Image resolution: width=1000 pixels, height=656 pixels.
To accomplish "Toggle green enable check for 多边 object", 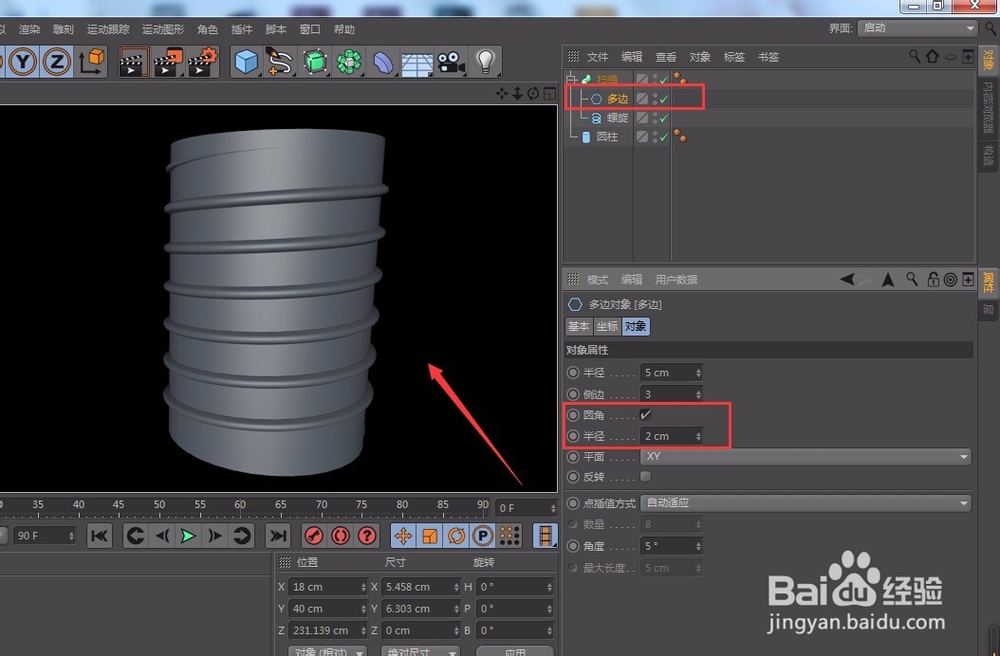I will (x=665, y=99).
